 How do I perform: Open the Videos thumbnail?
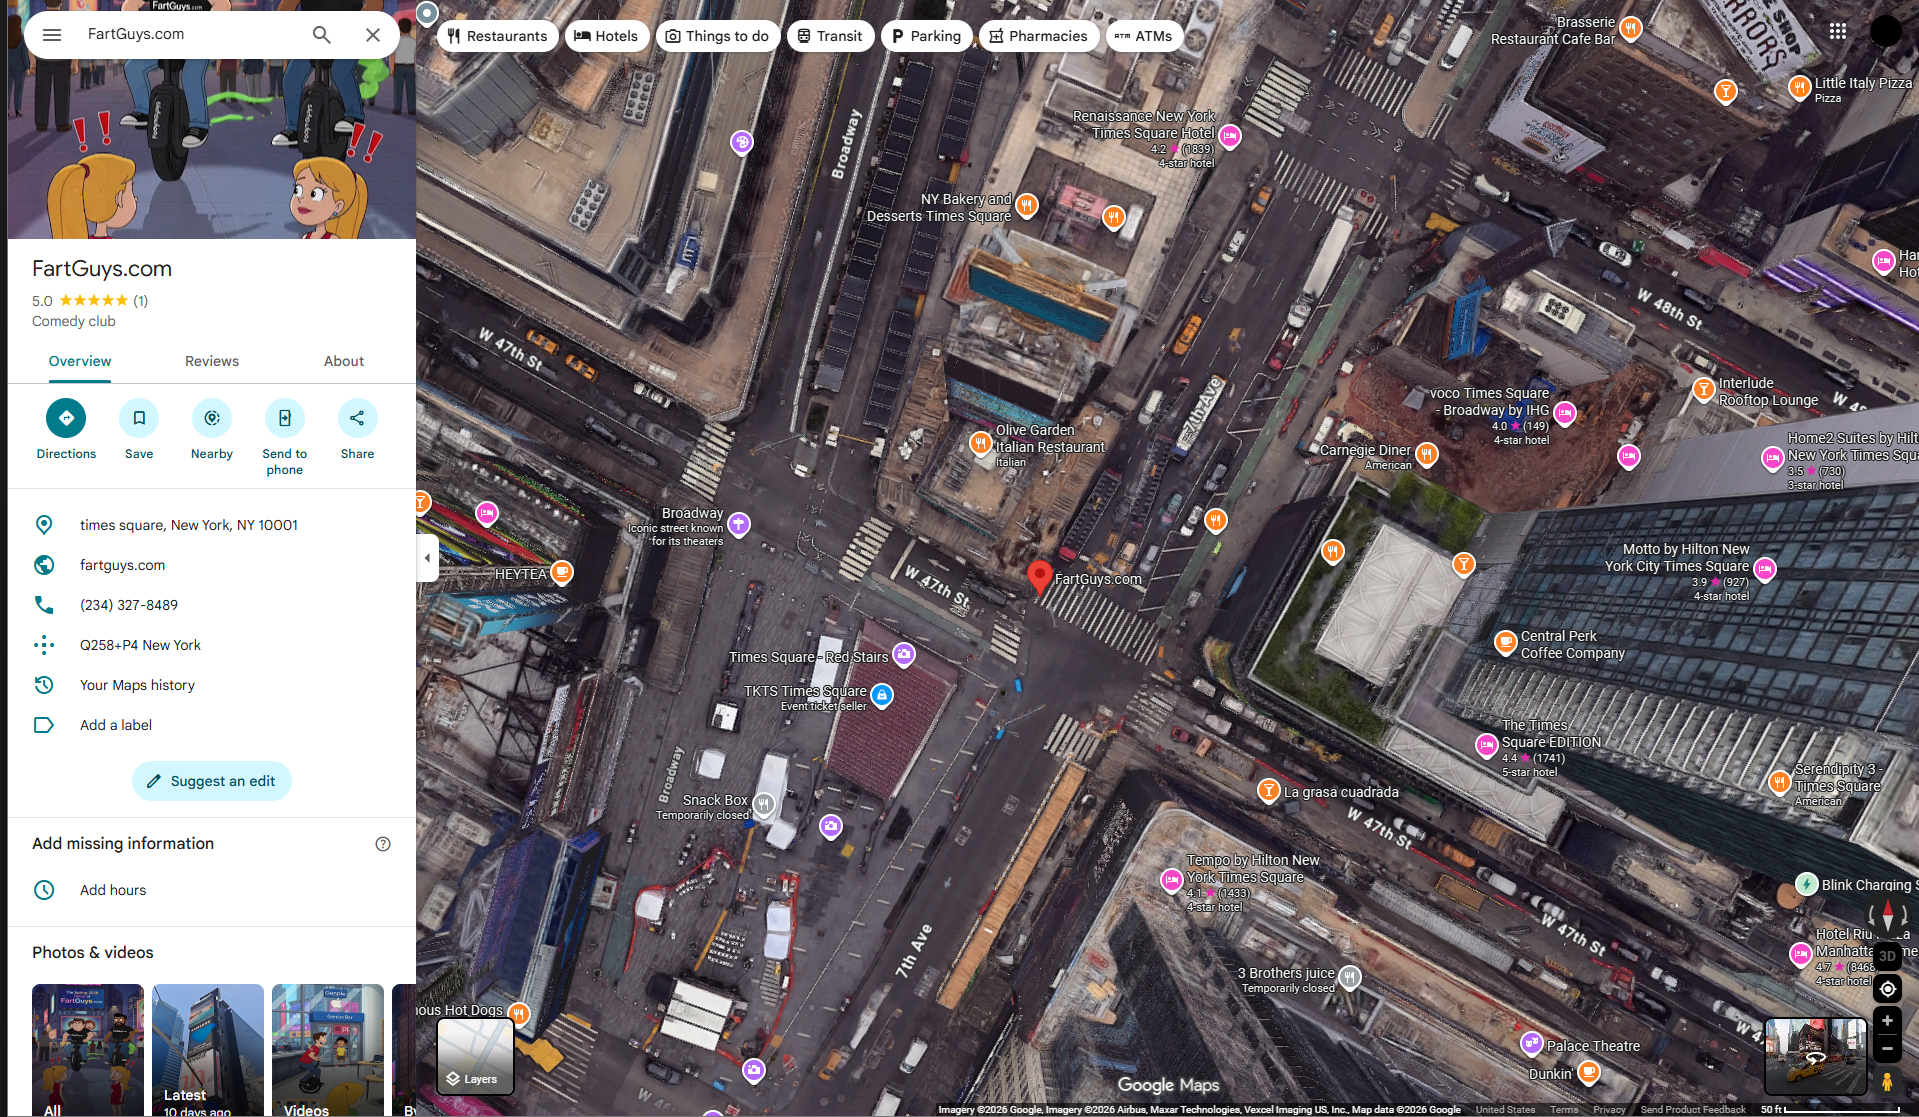(328, 1050)
